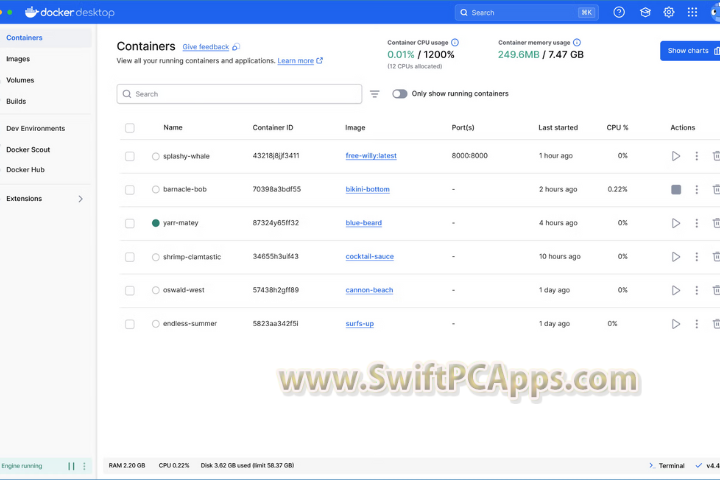Viewport: 720px width, 480px height.
Task: Open the Learning center graduation cap icon
Action: [645, 12]
